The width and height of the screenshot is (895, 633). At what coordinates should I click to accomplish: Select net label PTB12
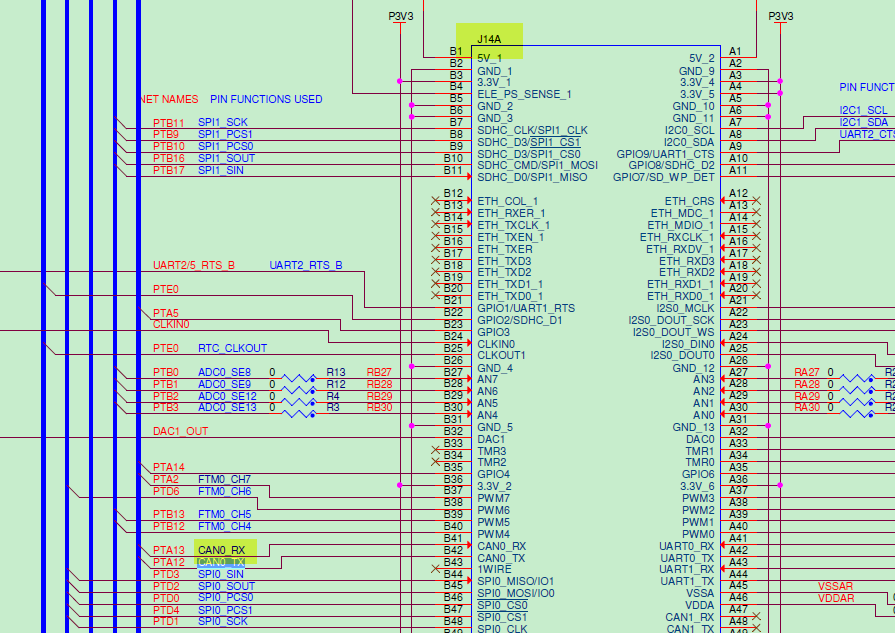pyautogui.click(x=169, y=526)
